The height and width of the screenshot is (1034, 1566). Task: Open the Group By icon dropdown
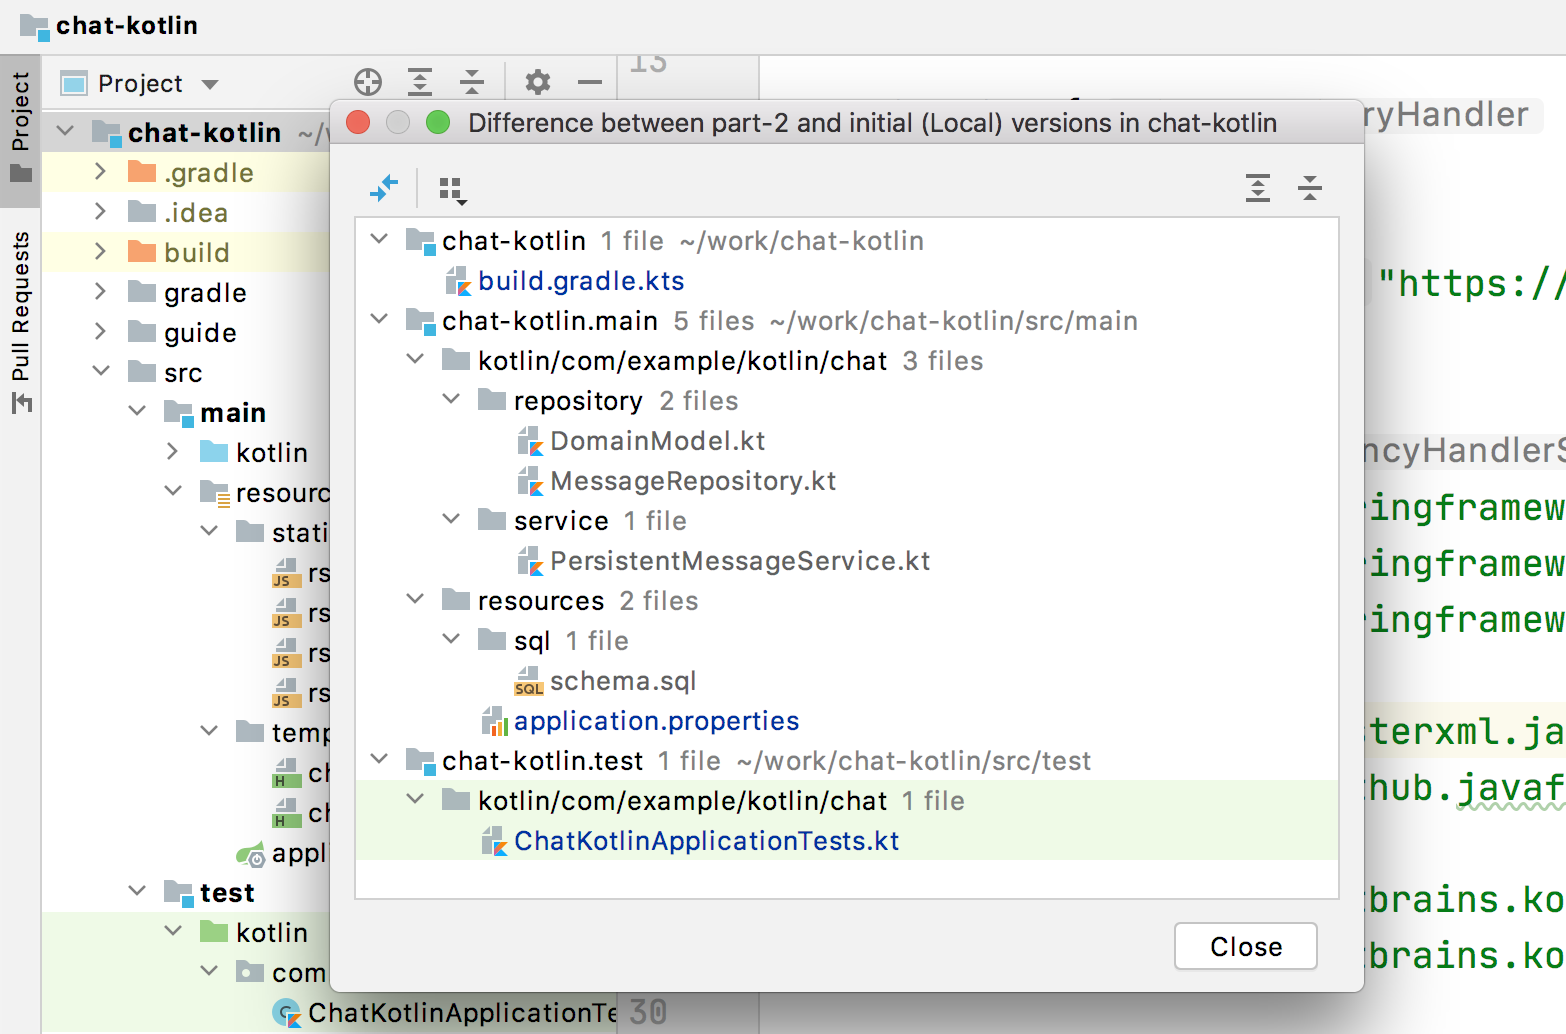click(452, 189)
